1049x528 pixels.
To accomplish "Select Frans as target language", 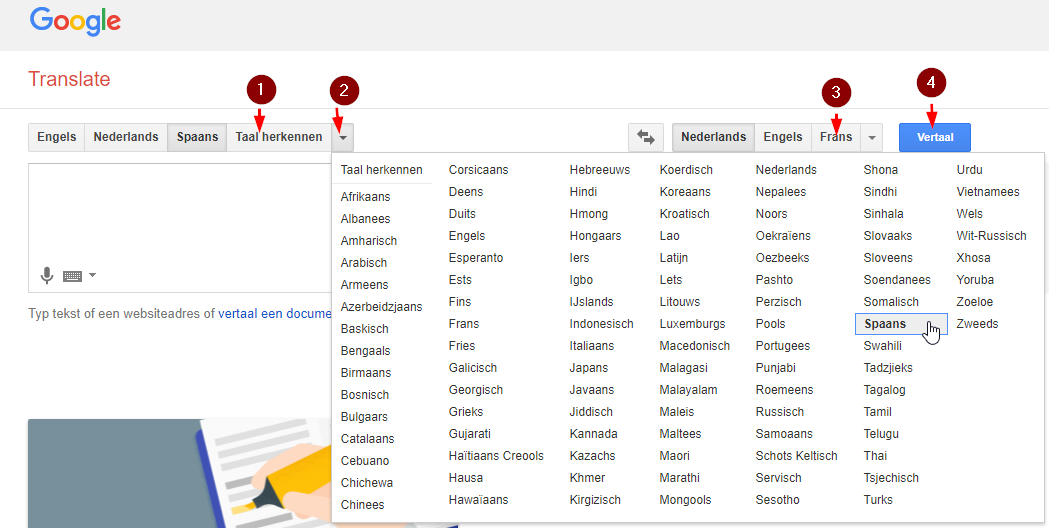I will (x=836, y=137).
